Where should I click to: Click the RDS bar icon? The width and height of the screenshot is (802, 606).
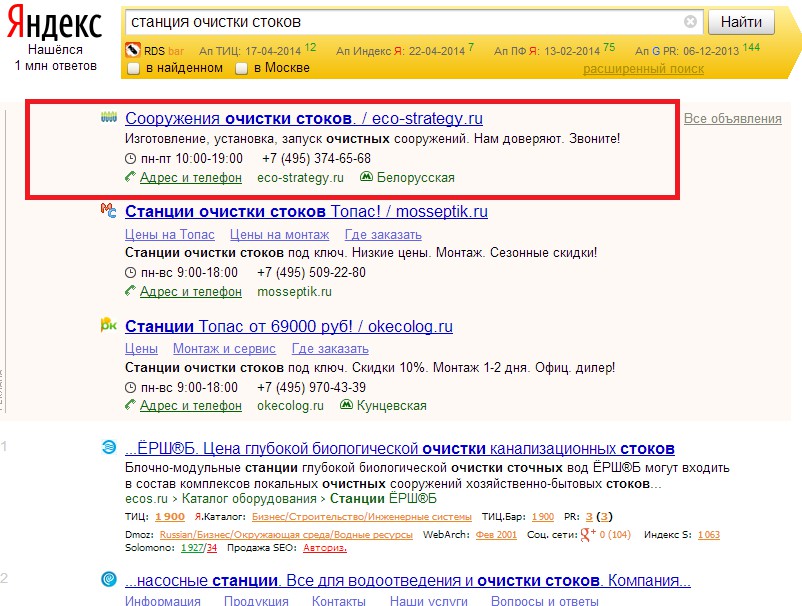pos(132,50)
